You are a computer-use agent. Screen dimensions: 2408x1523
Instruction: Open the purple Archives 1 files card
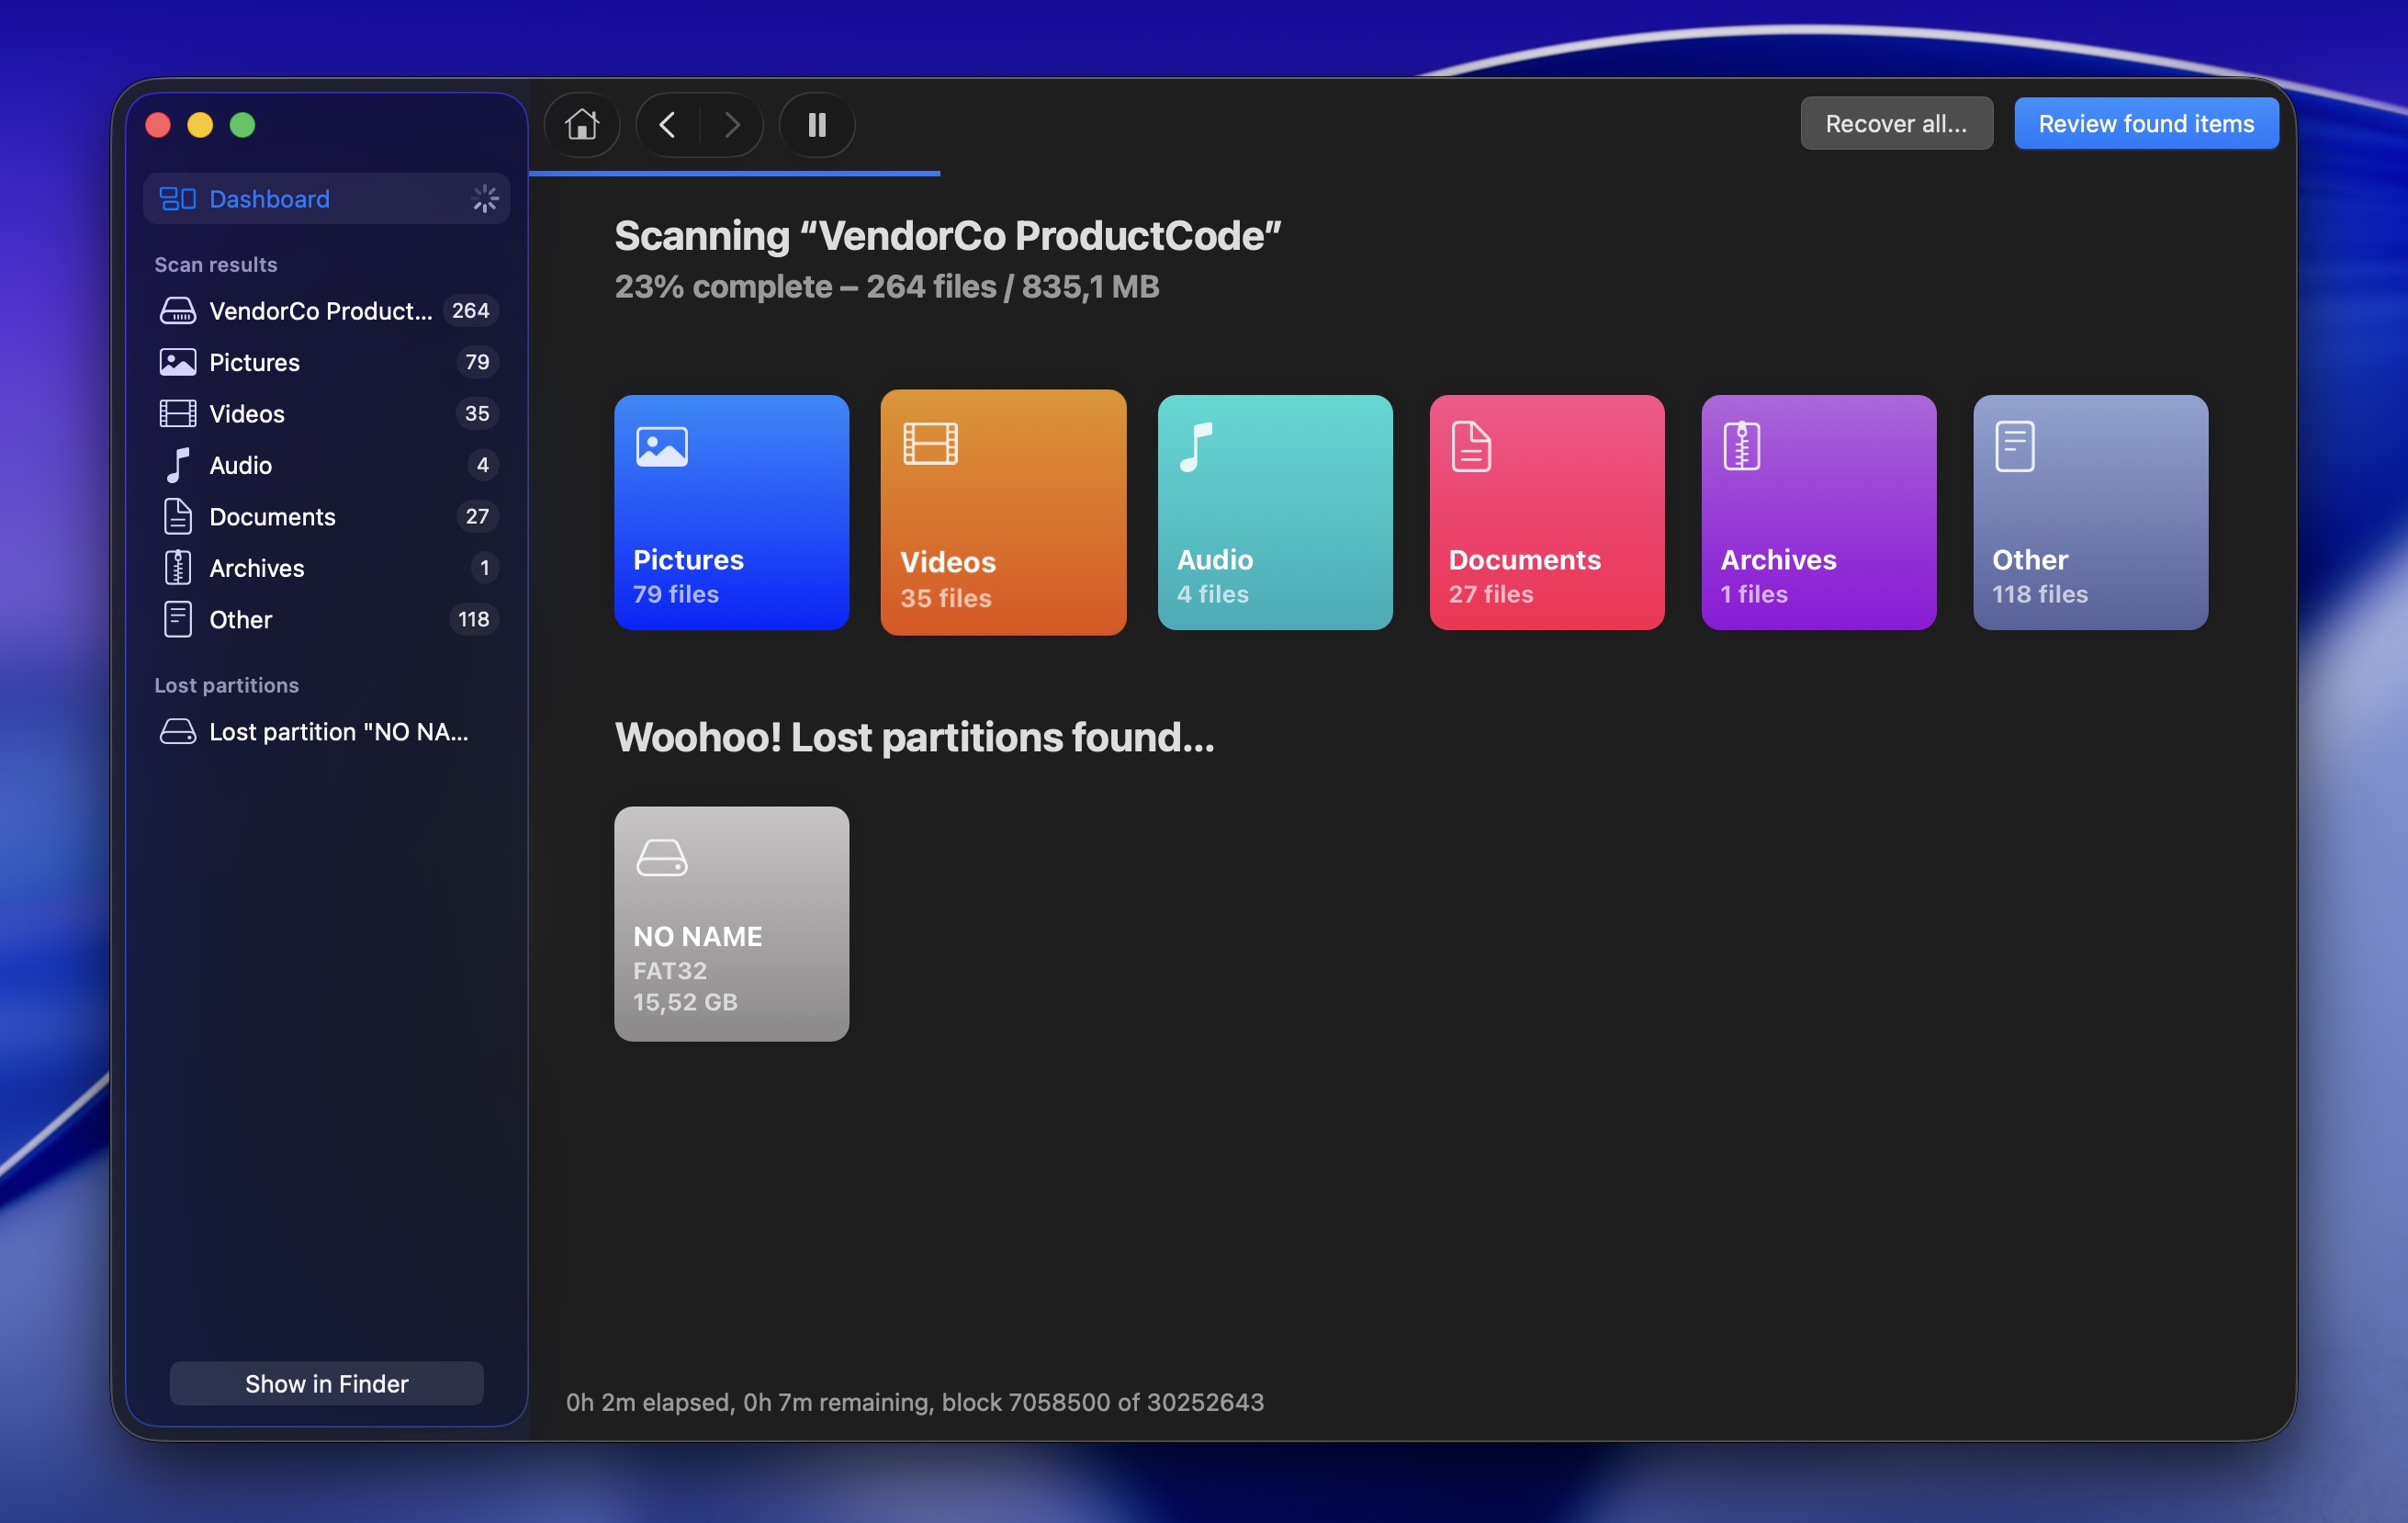(1819, 512)
